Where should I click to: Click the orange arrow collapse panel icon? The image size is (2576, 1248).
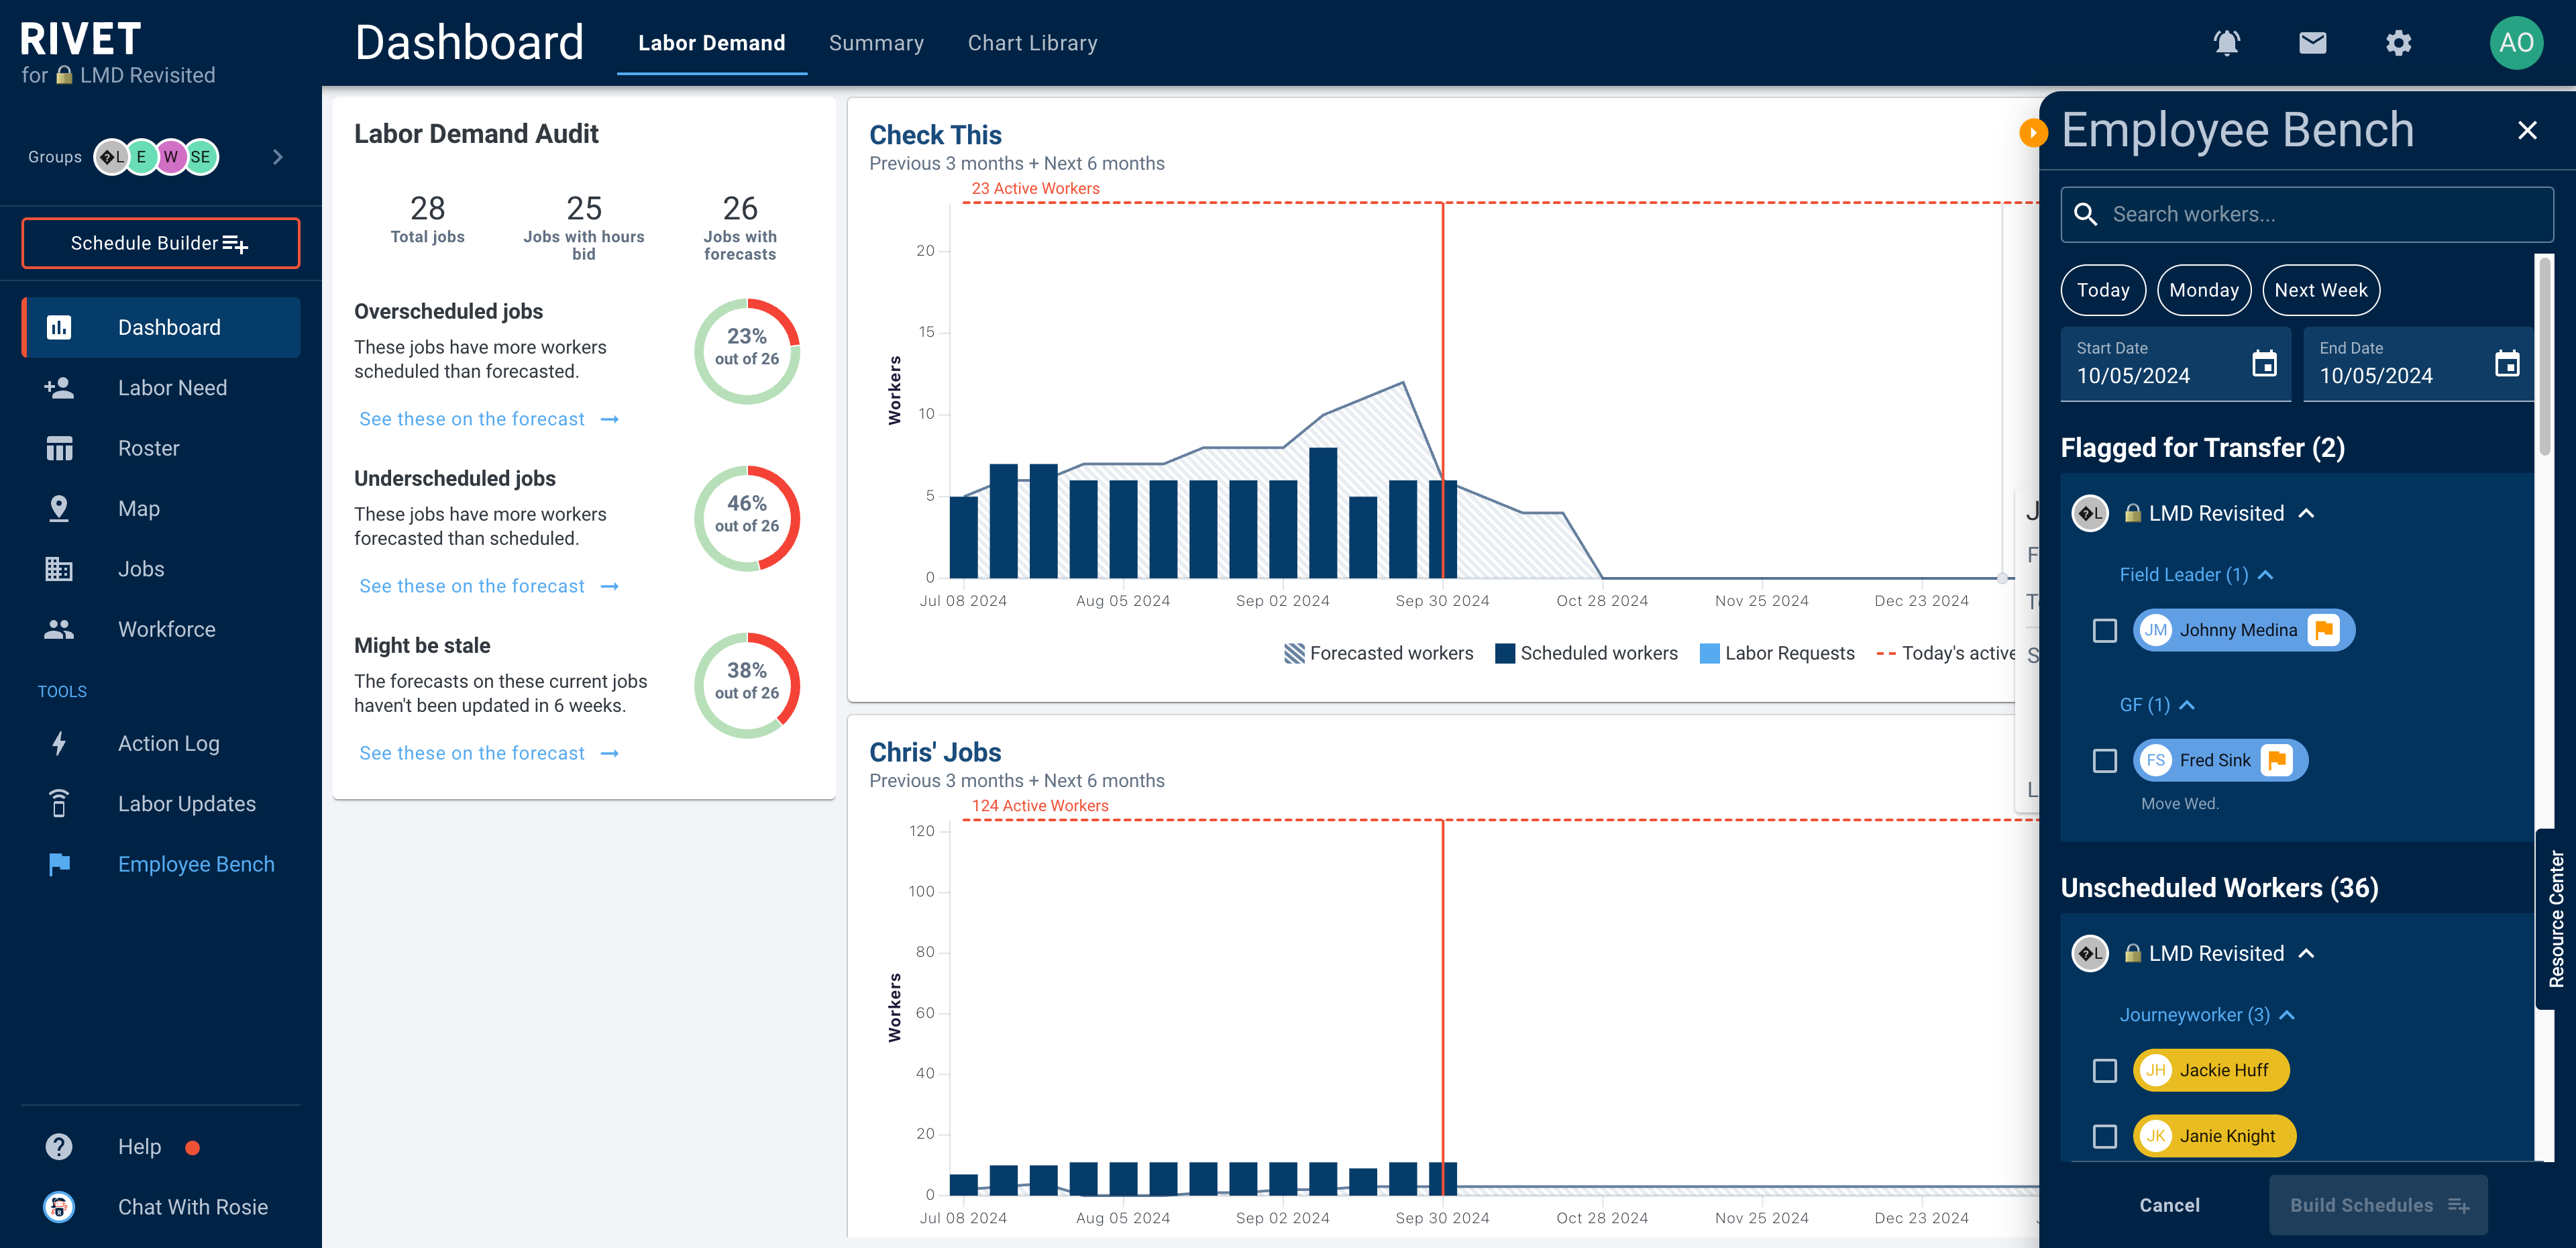(2033, 132)
